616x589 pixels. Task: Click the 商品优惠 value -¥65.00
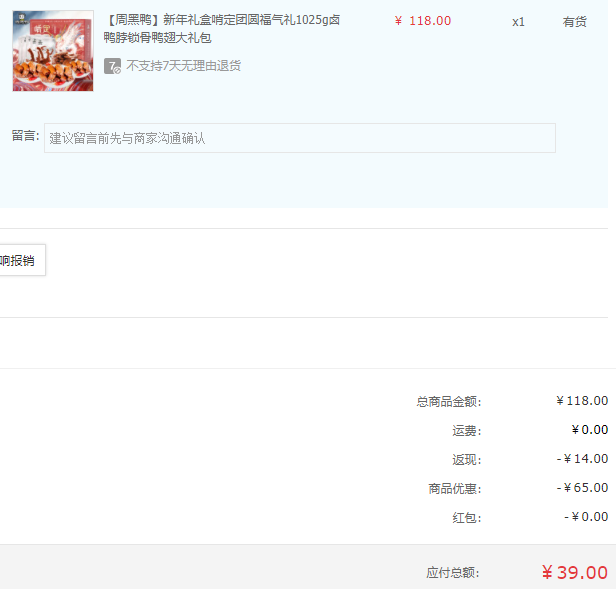[583, 488]
